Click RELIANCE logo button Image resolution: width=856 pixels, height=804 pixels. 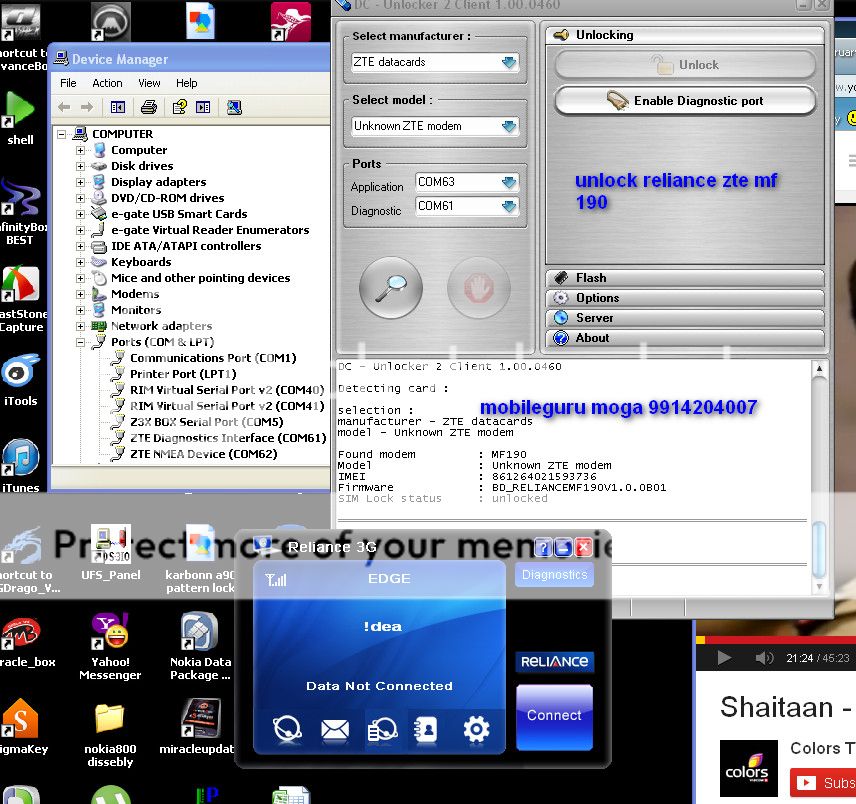pyautogui.click(x=554, y=662)
